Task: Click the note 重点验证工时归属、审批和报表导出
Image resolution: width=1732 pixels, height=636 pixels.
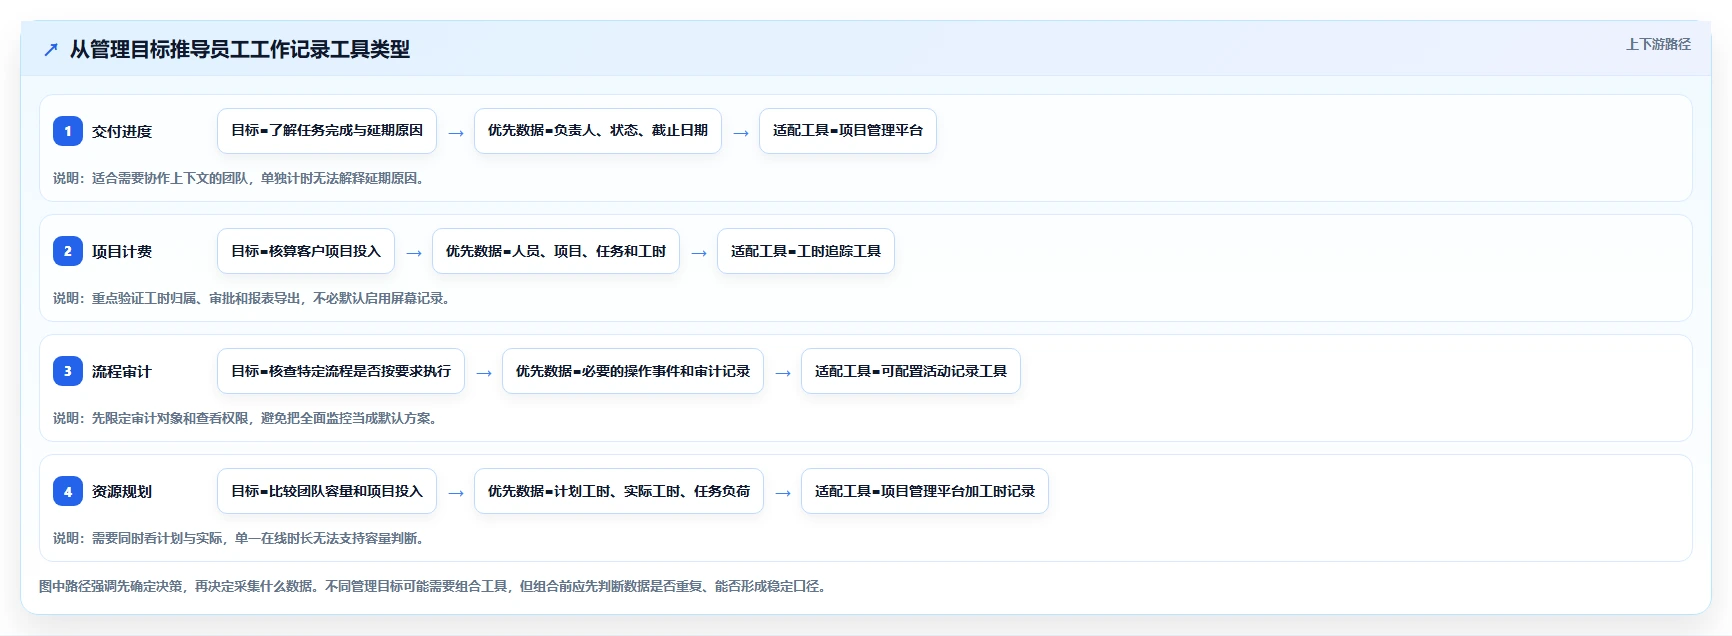Action: [196, 298]
